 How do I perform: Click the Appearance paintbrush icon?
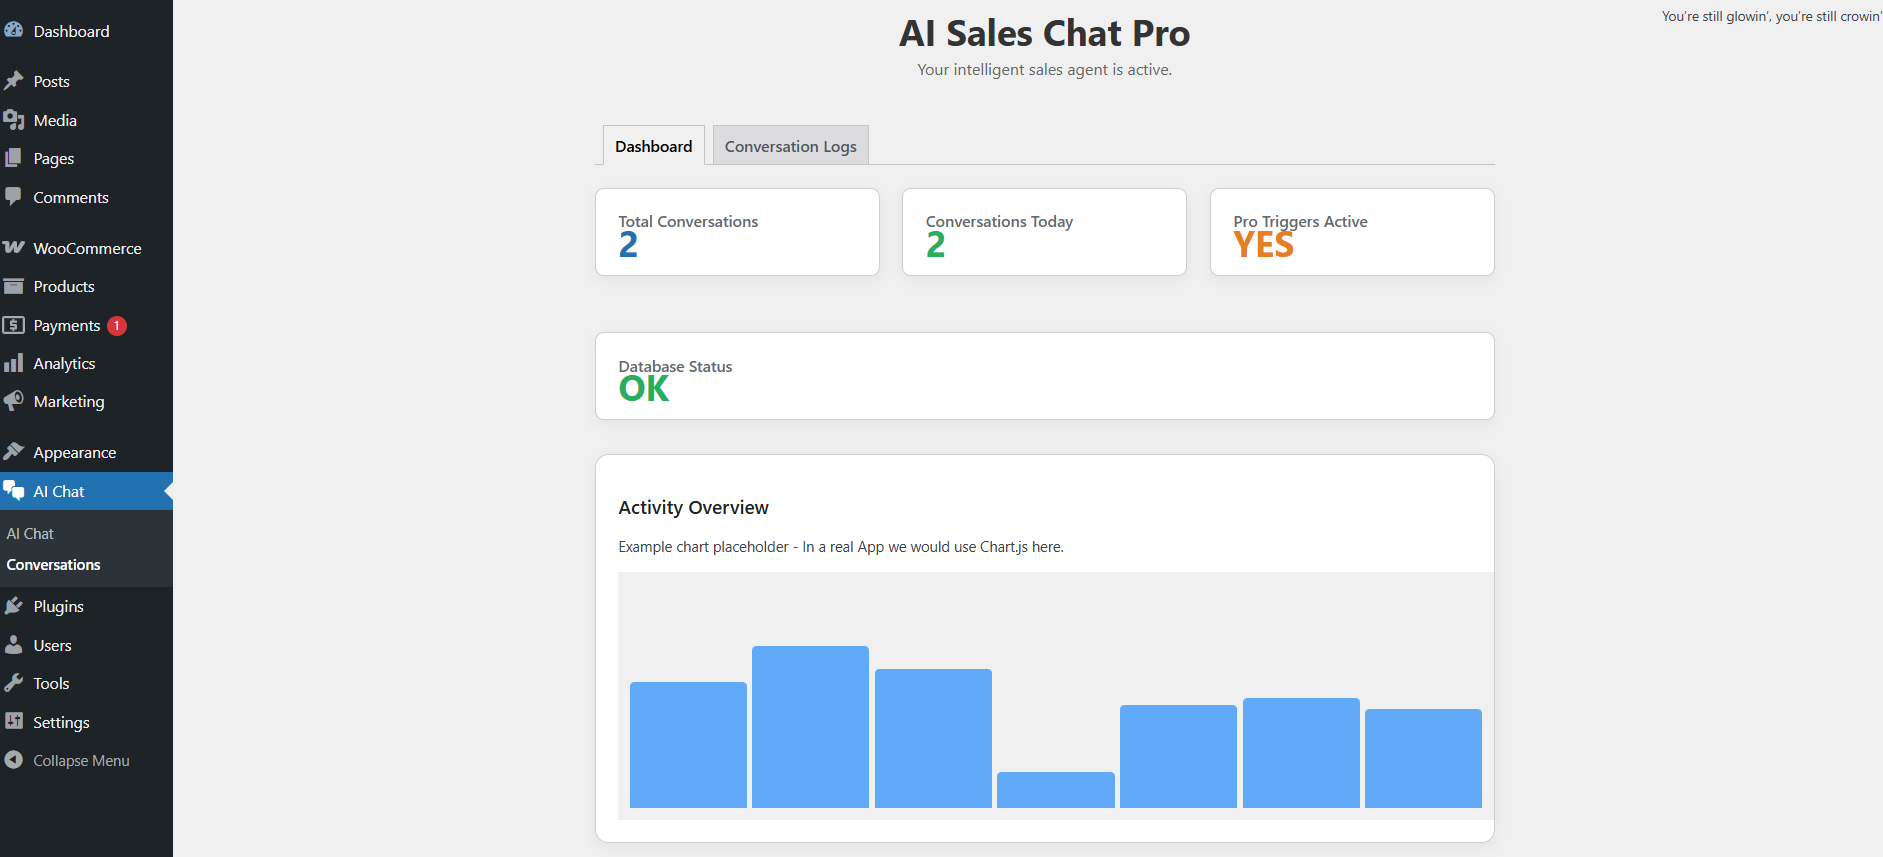pyautogui.click(x=14, y=452)
